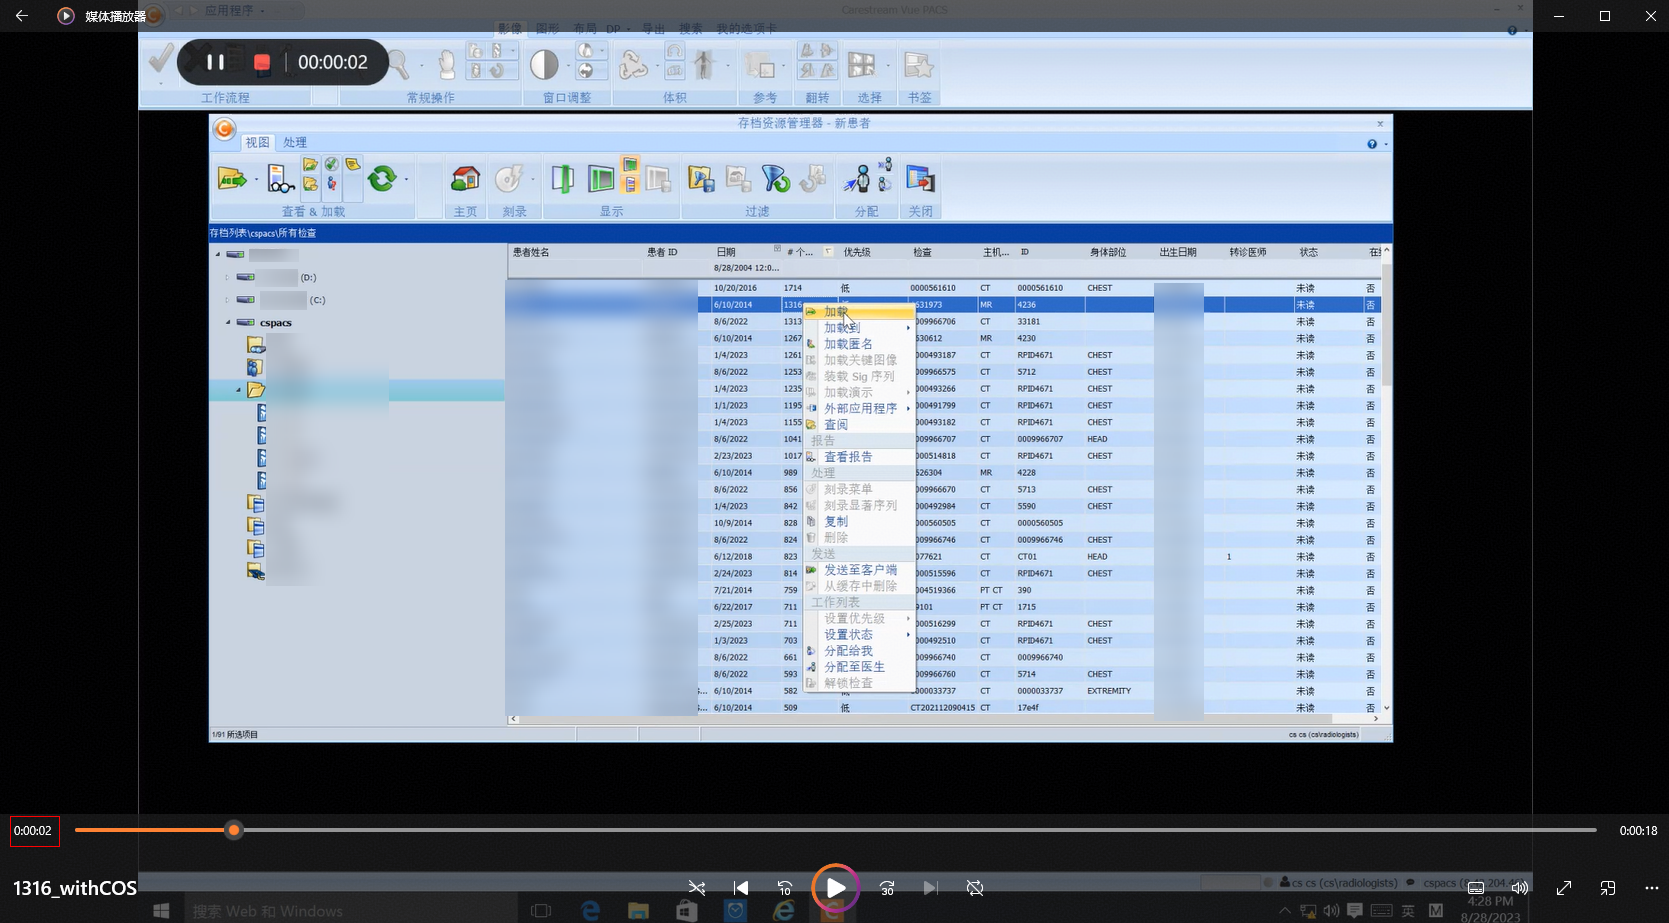The image size is (1669, 923).
Task: Sort by the 日期 column header
Action: 726,252
